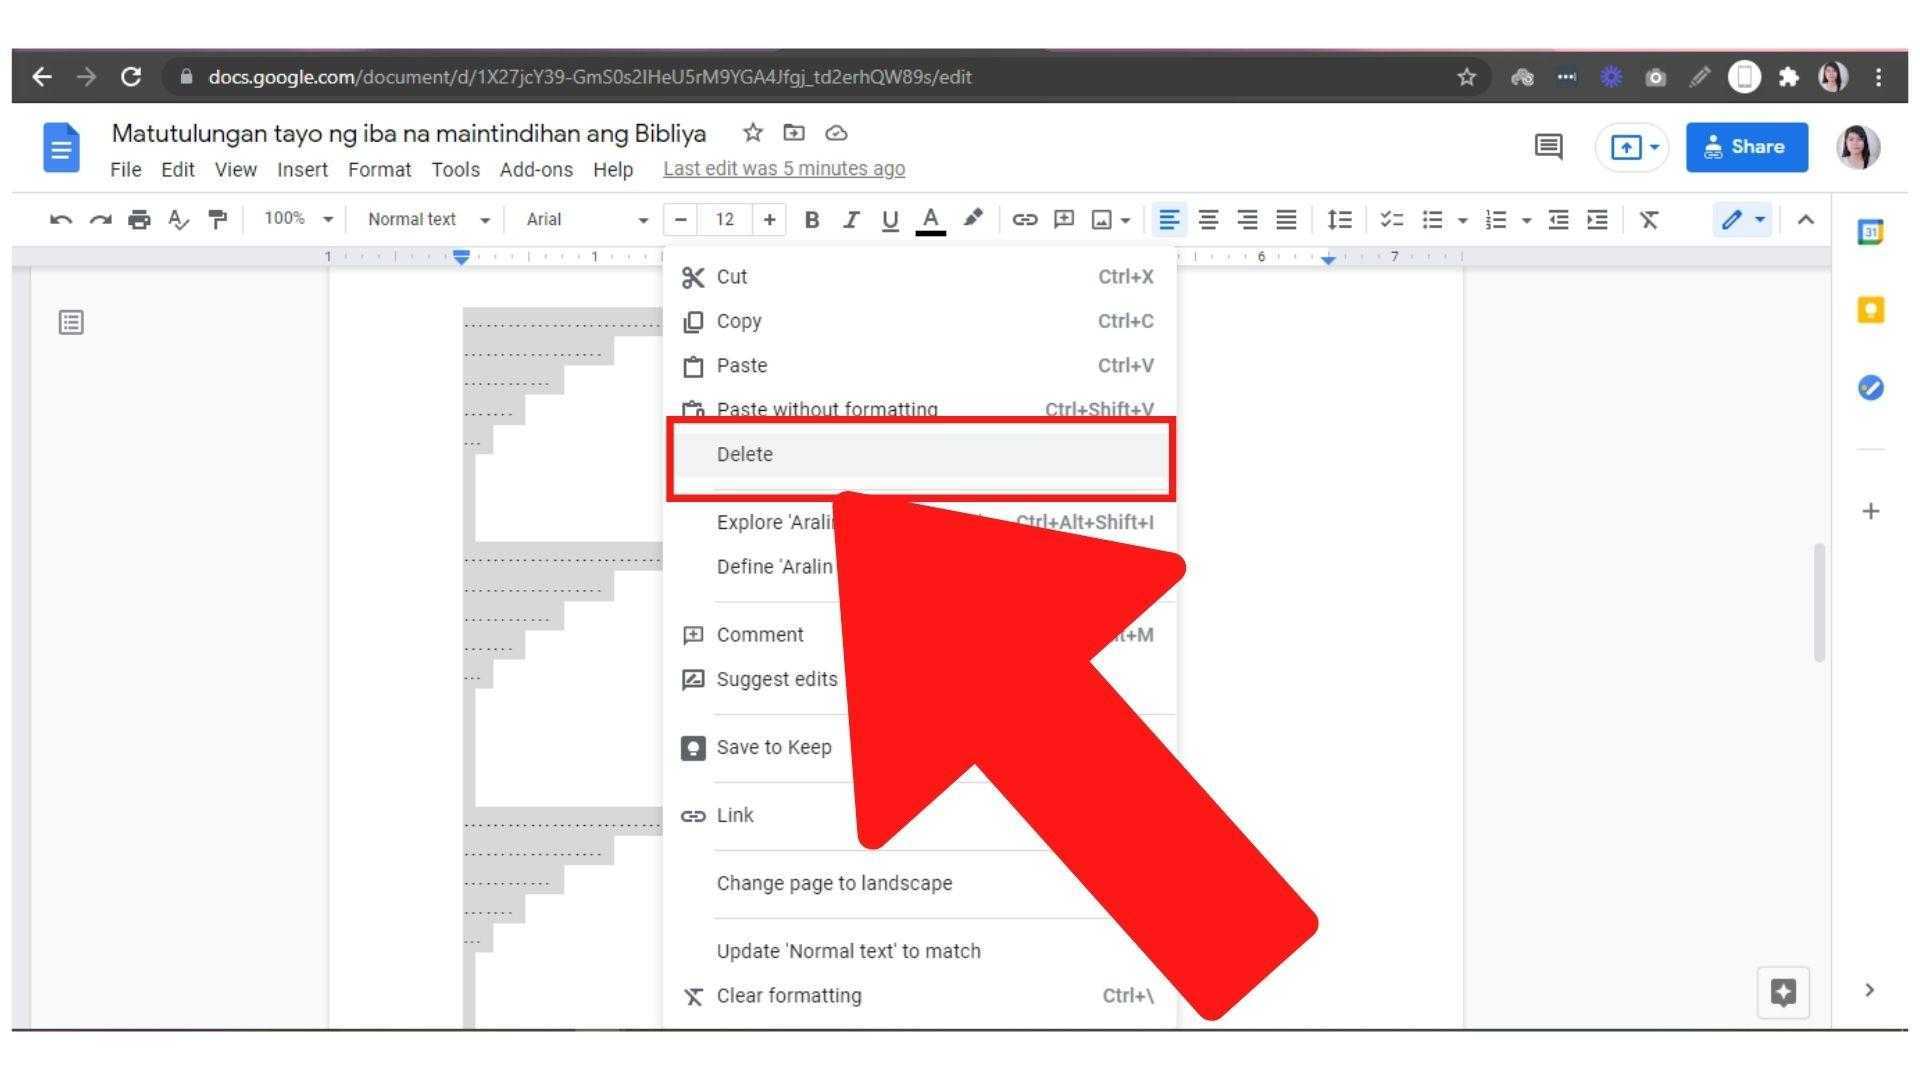Viewport: 1920px width, 1080px height.
Task: Open Last edit was 5 minutes ago link
Action: tap(784, 169)
